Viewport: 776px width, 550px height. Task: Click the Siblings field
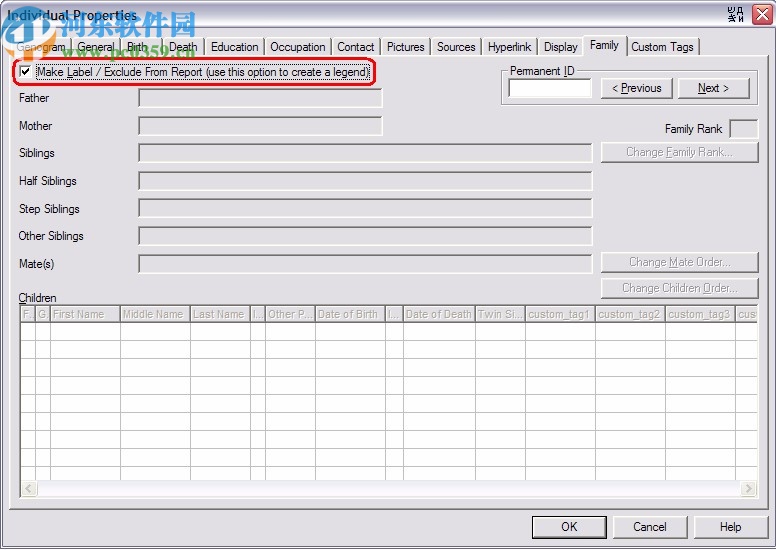pos(365,153)
